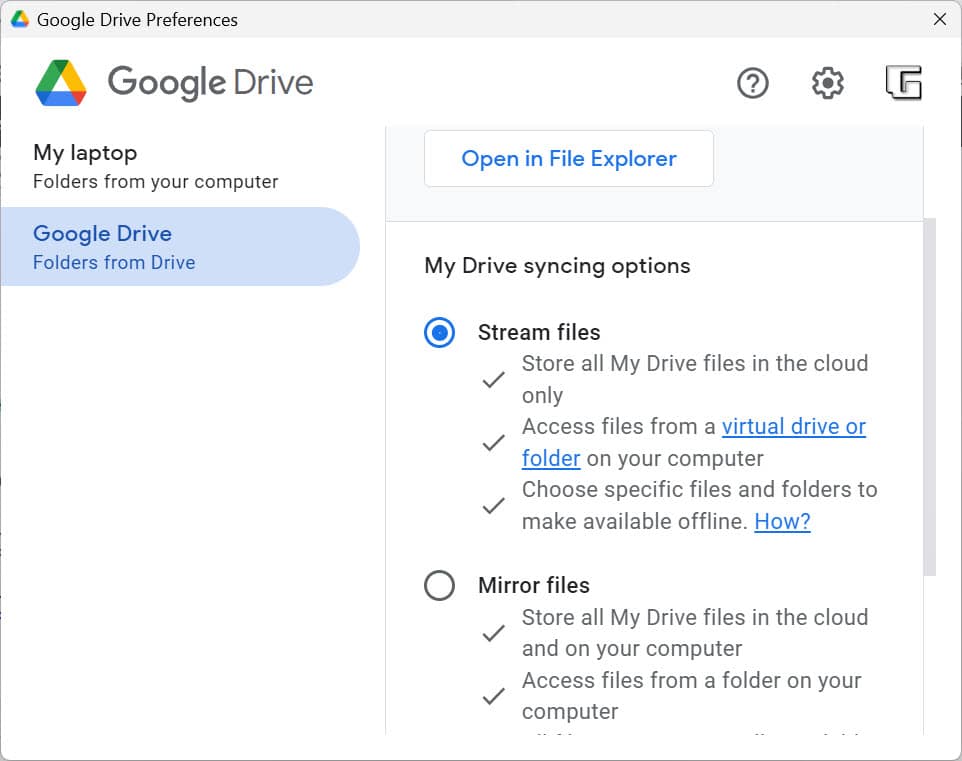
Task: Close the Google Drive Preferences window
Action: pyautogui.click(x=939, y=19)
